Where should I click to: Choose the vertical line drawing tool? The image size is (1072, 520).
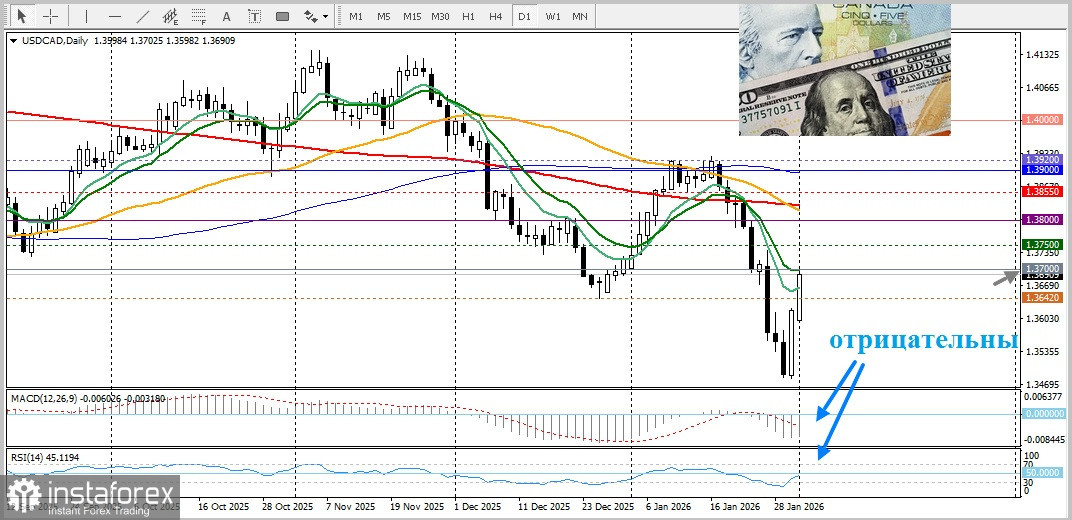pos(85,16)
